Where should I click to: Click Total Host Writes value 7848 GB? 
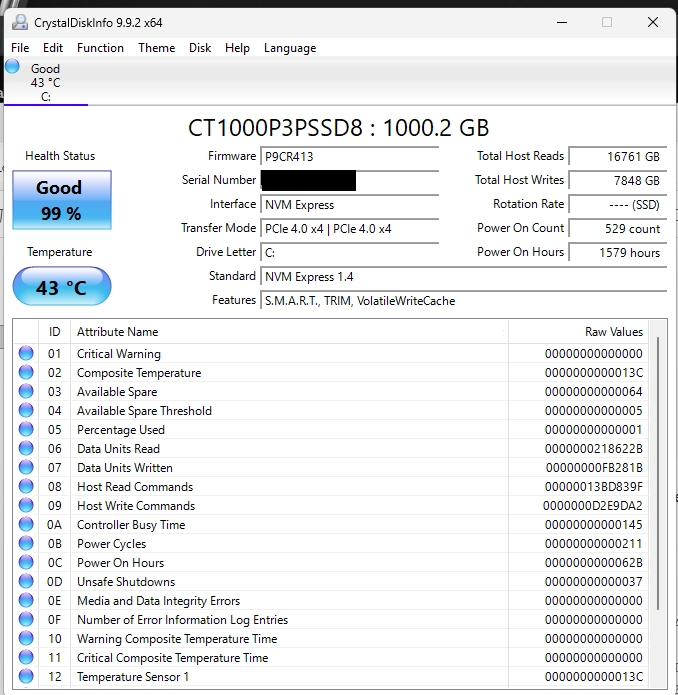(618, 180)
